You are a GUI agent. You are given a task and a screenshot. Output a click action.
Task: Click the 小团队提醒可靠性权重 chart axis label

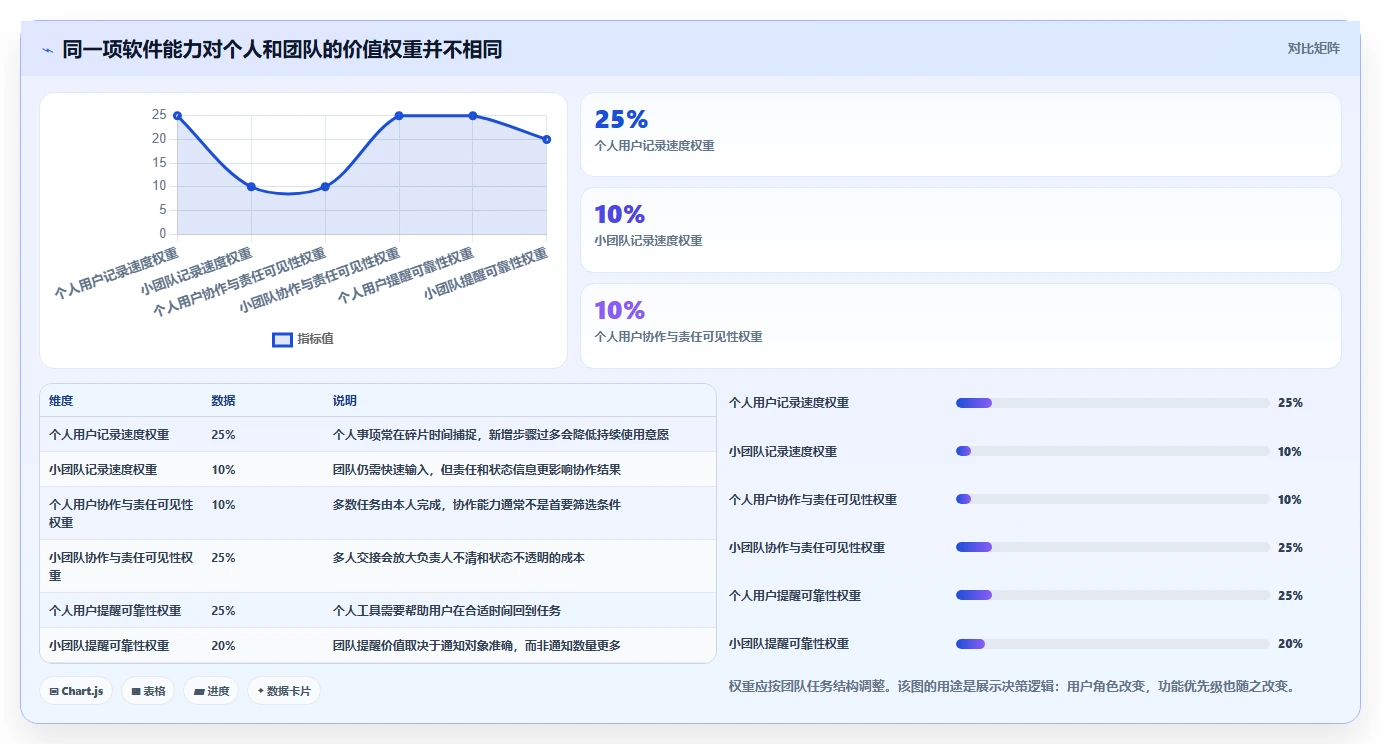(486, 274)
